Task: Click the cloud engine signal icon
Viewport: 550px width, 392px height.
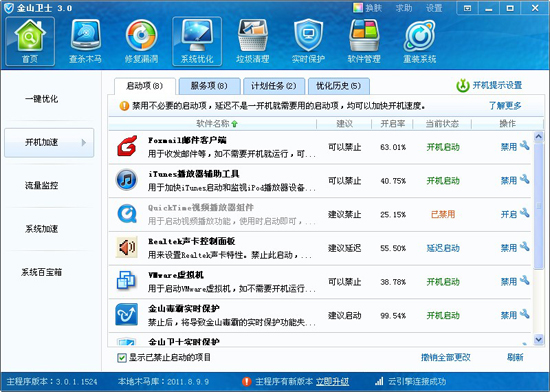Action: pos(379,381)
